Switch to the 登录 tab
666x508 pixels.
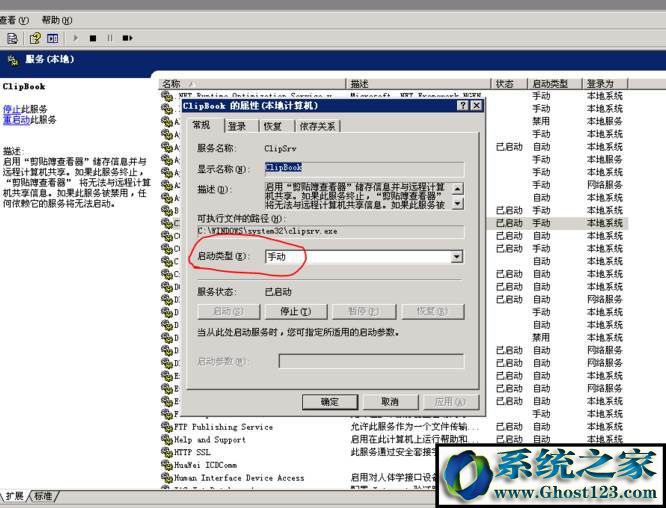pos(237,126)
